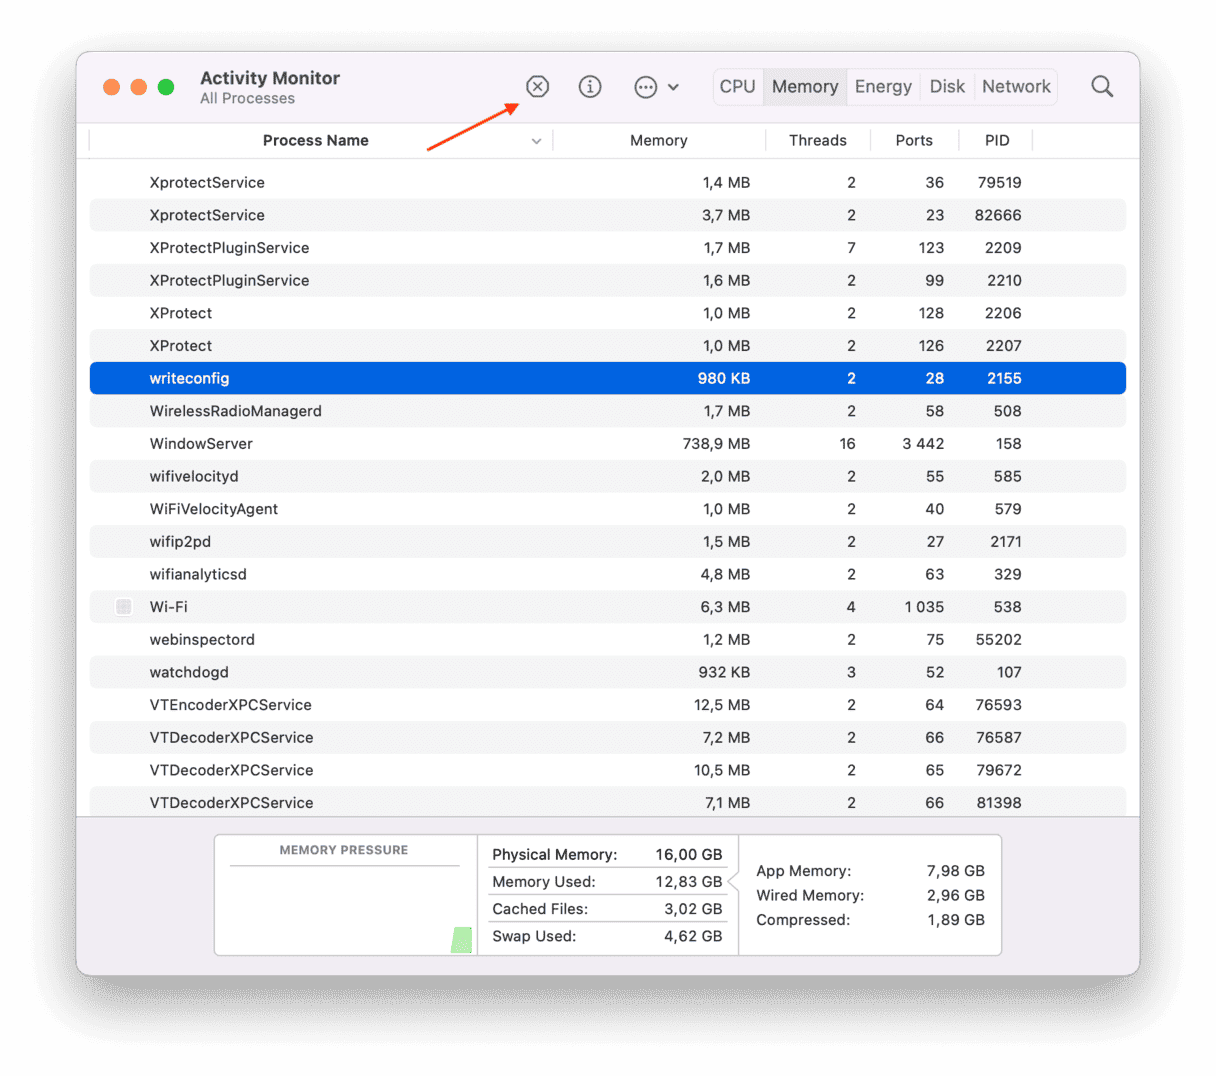Click the Memory Used 12,83 GB entry
The width and height of the screenshot is (1216, 1076).
point(607,882)
